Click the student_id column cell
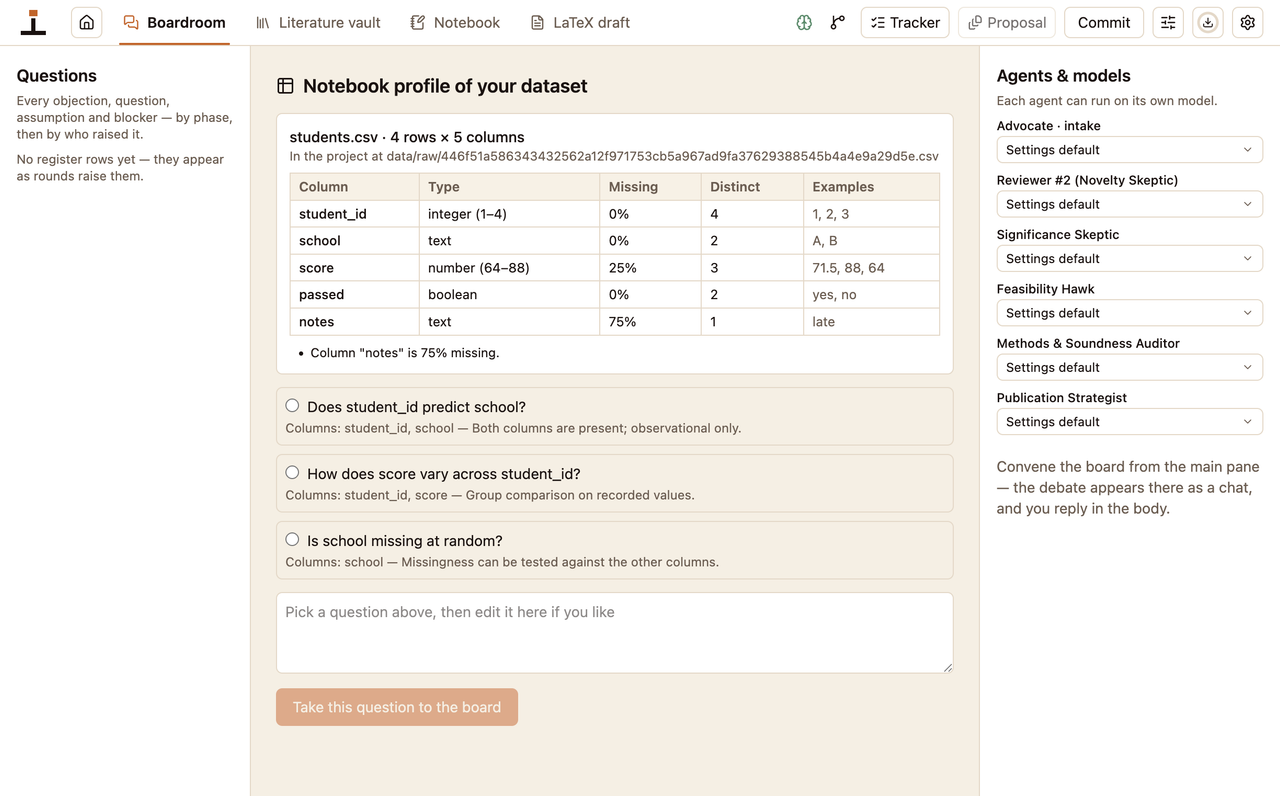The width and height of the screenshot is (1280, 796). pos(355,214)
